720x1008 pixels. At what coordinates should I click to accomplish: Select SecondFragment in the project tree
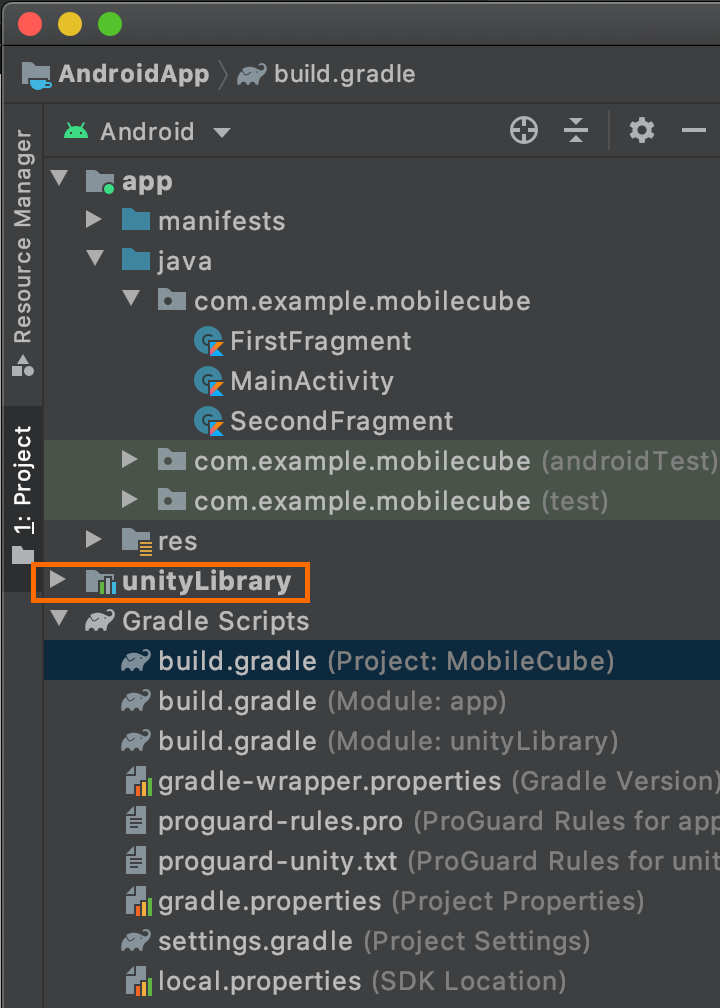[x=341, y=421]
